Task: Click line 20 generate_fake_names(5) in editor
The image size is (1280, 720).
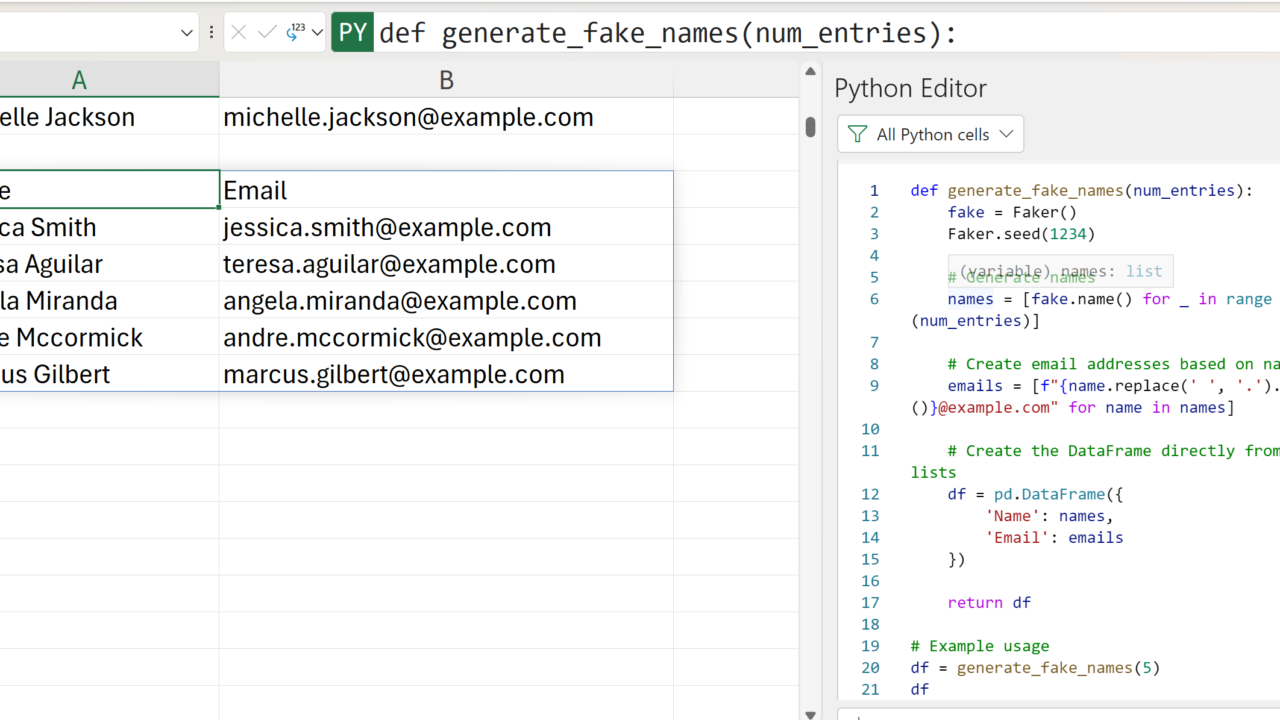Action: click(1058, 667)
